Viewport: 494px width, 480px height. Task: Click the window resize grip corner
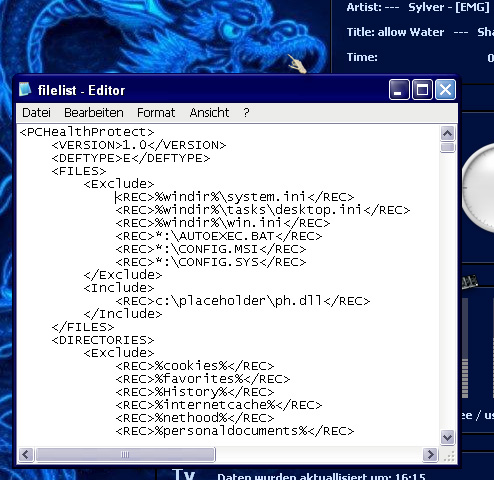coord(449,455)
